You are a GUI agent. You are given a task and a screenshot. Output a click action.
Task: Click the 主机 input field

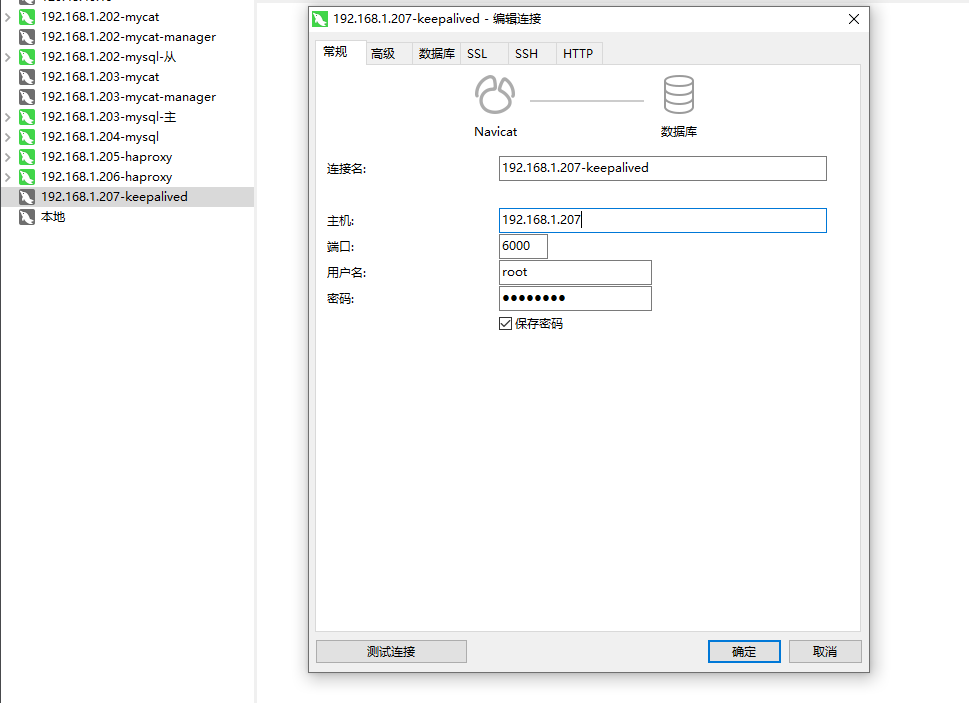coord(662,220)
